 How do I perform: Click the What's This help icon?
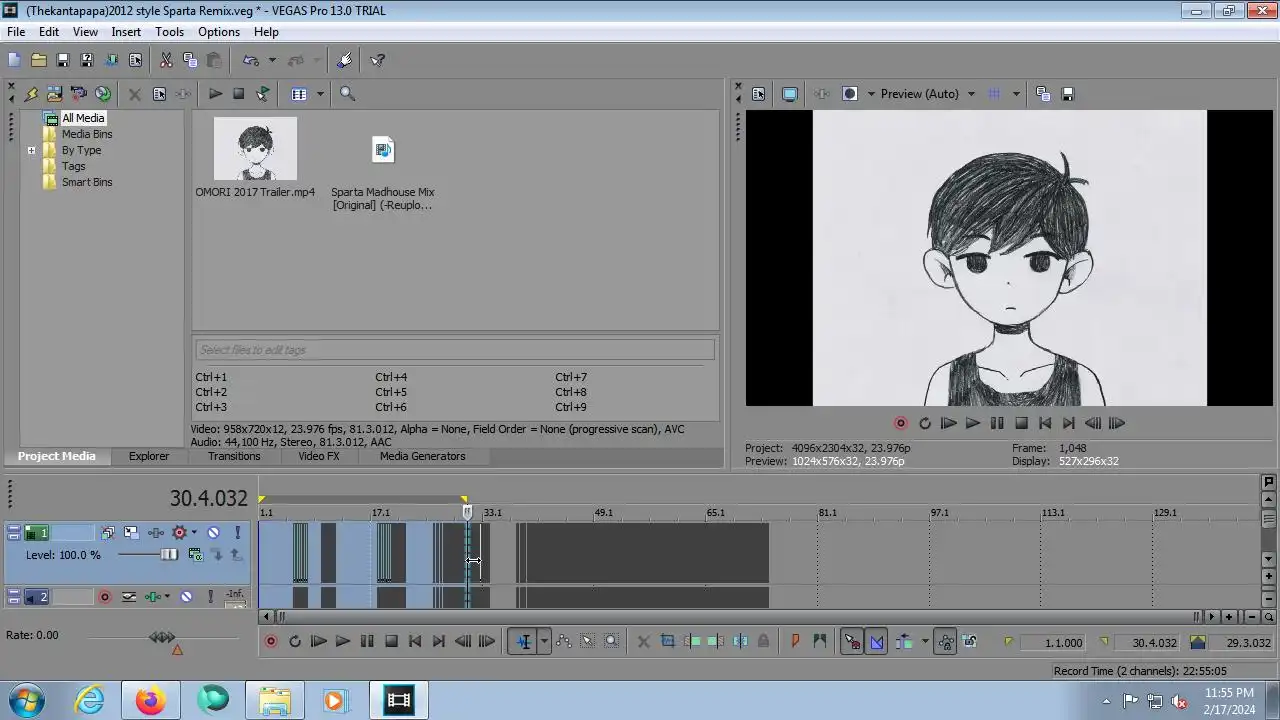[377, 60]
